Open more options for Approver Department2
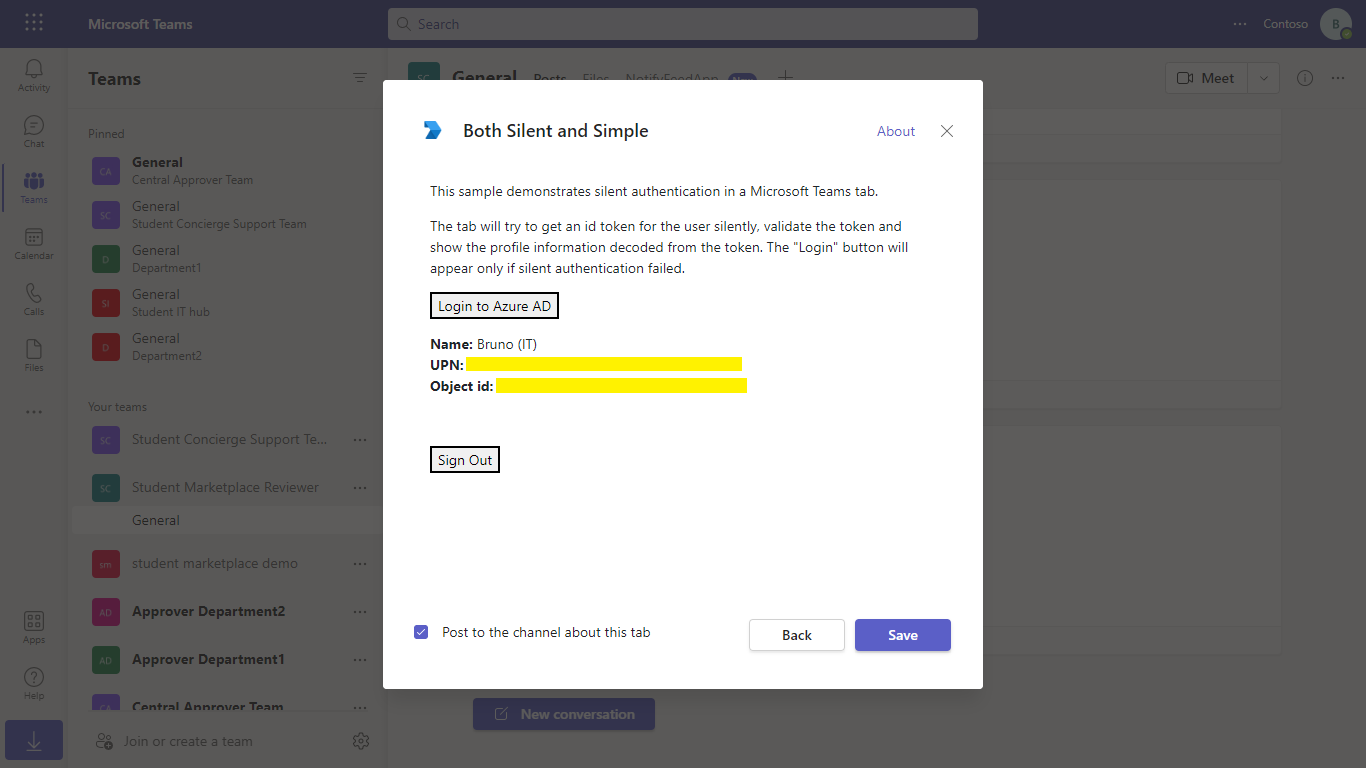This screenshot has height=768, width=1366. [360, 611]
